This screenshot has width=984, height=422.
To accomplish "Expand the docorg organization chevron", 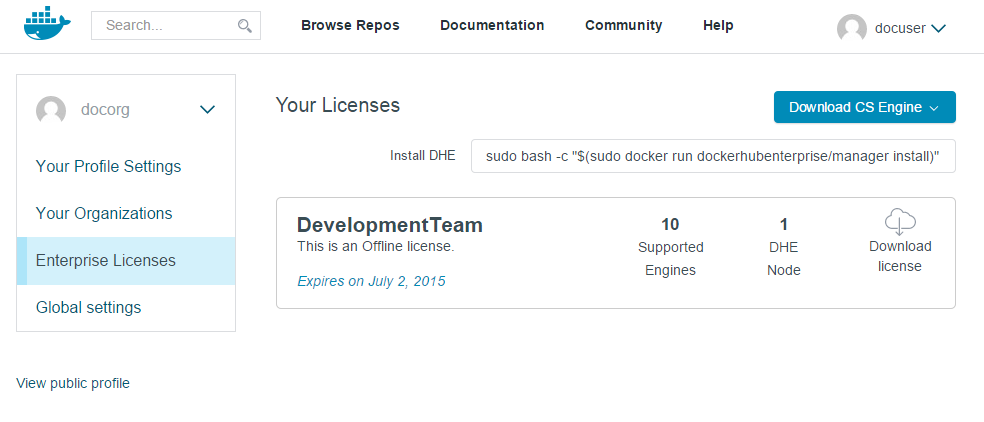I will 207,110.
